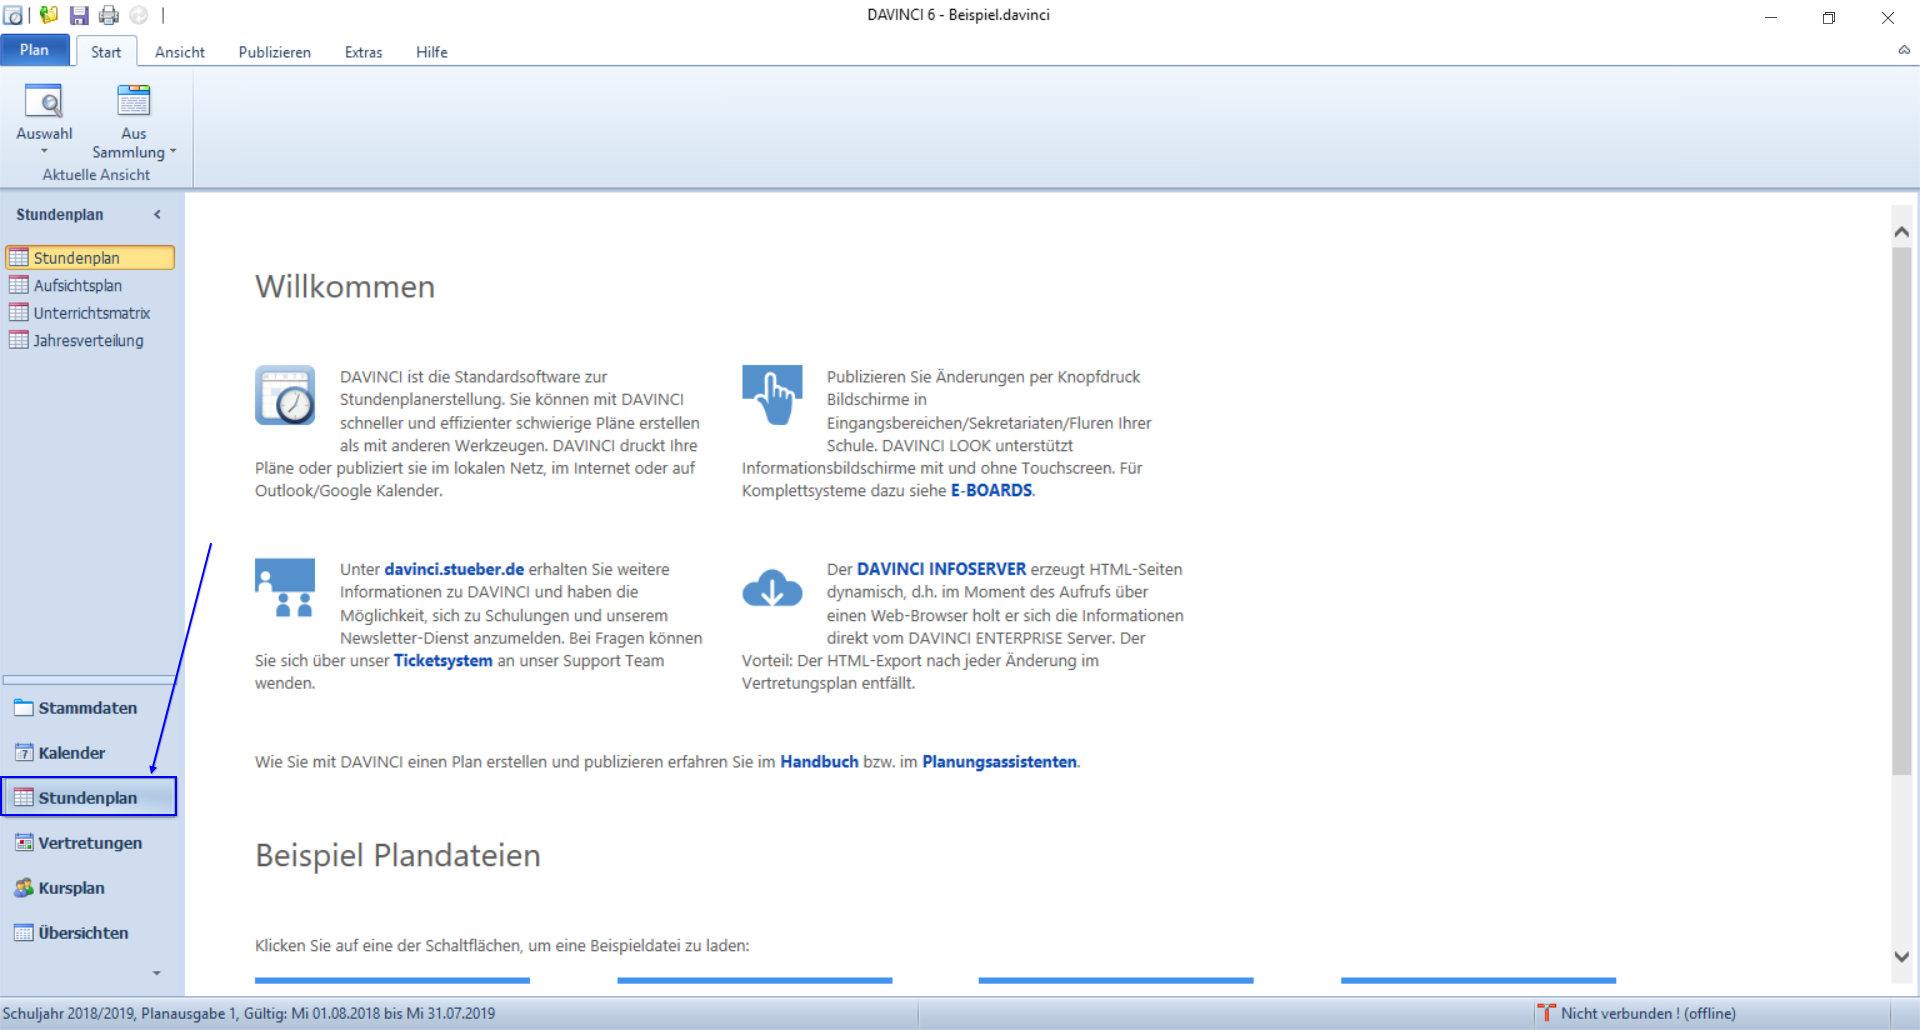The image size is (1920, 1030).
Task: Click the Aus Sammlung icon
Action: coord(134,101)
